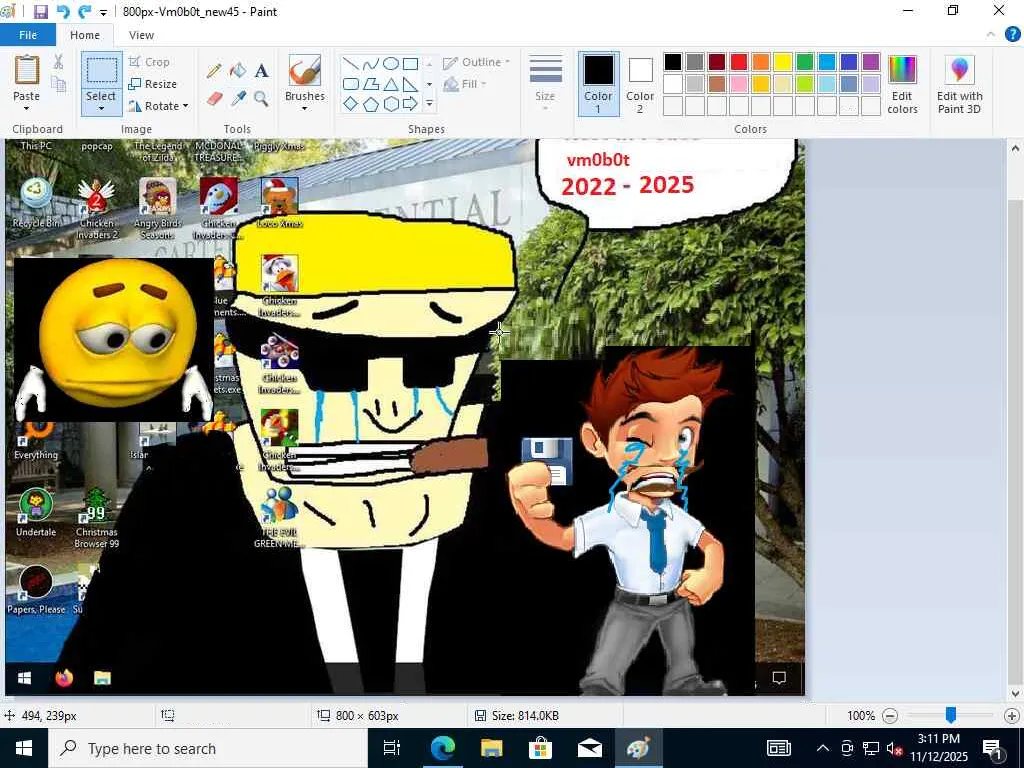Pick the Eraser tool
The width and height of the screenshot is (1024, 768).
(x=214, y=99)
